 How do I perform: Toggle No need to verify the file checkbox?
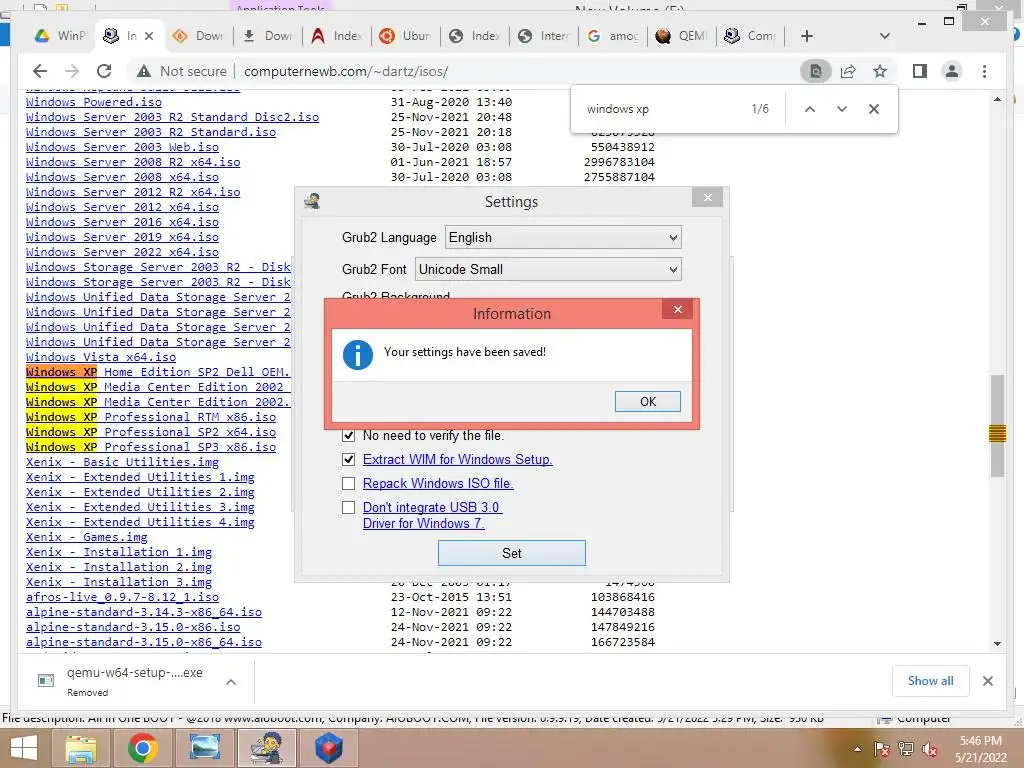coord(349,436)
